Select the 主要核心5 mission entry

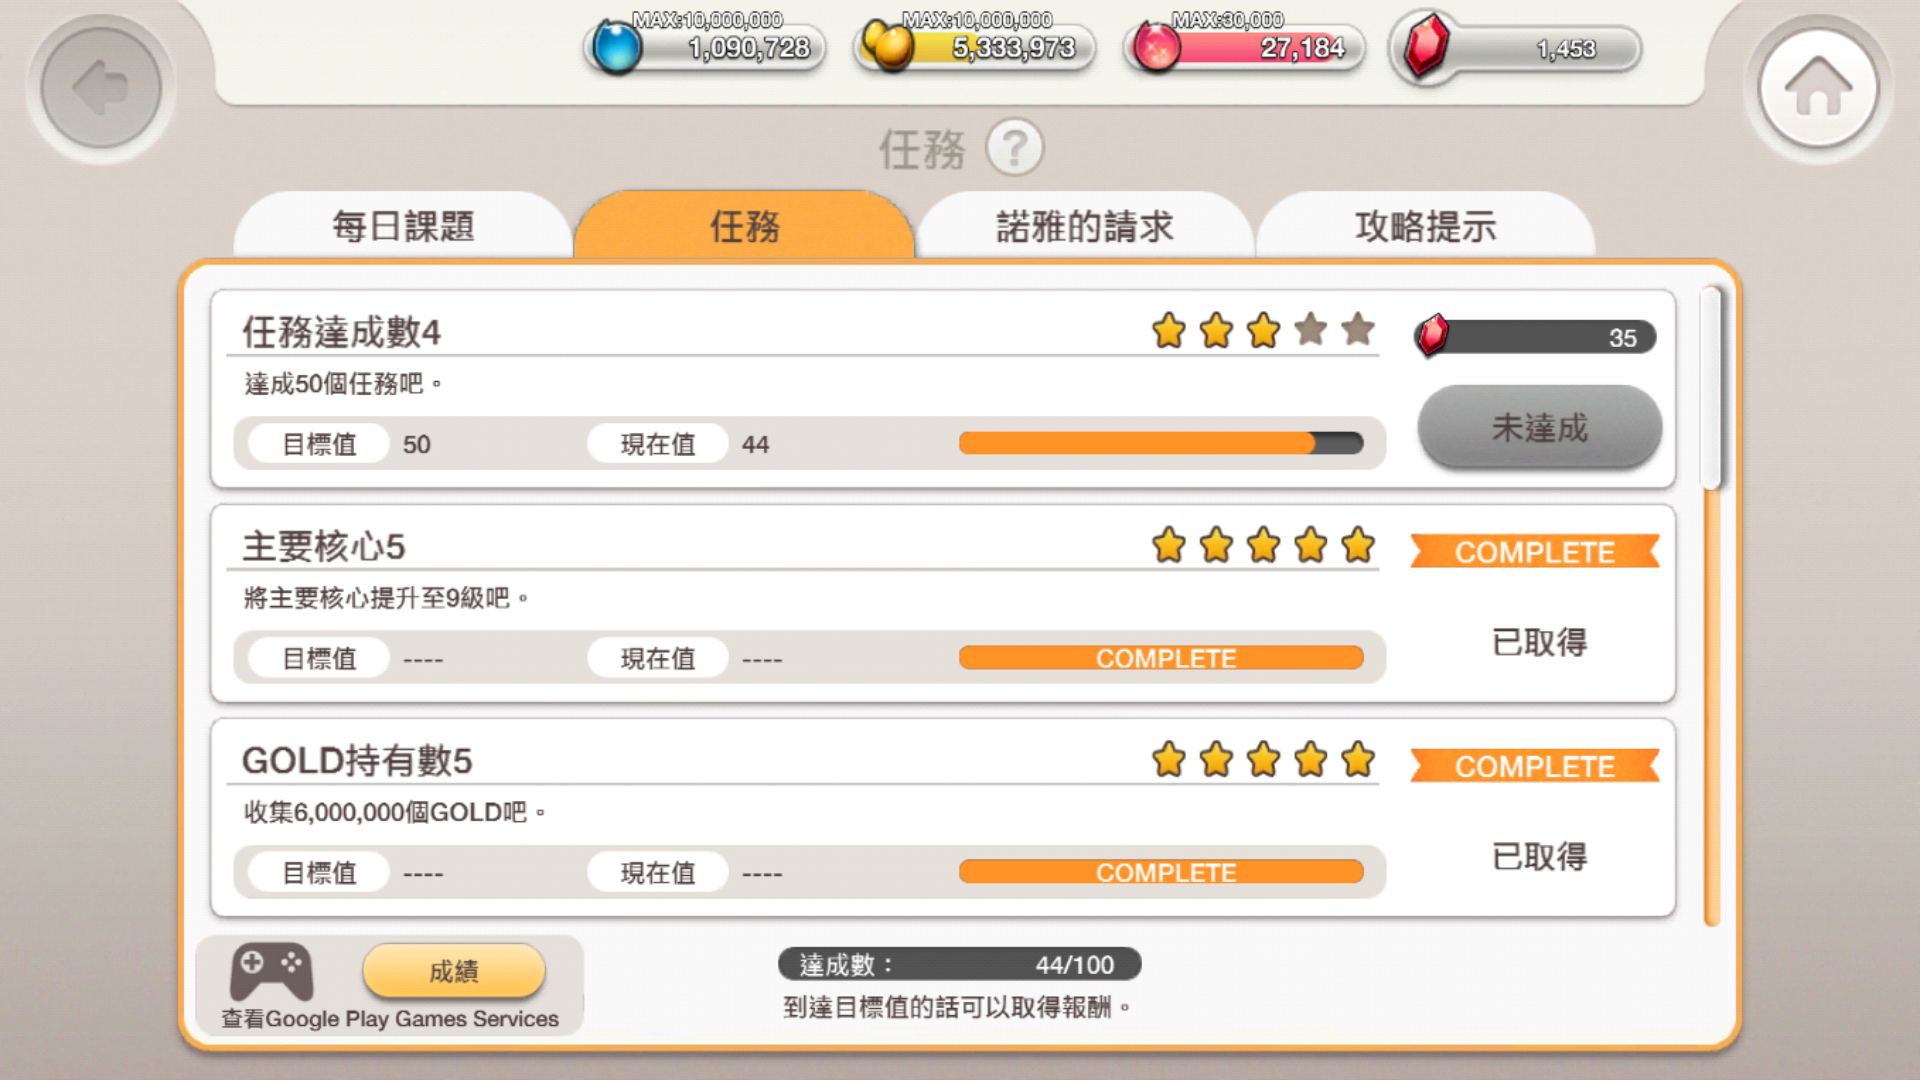click(943, 604)
